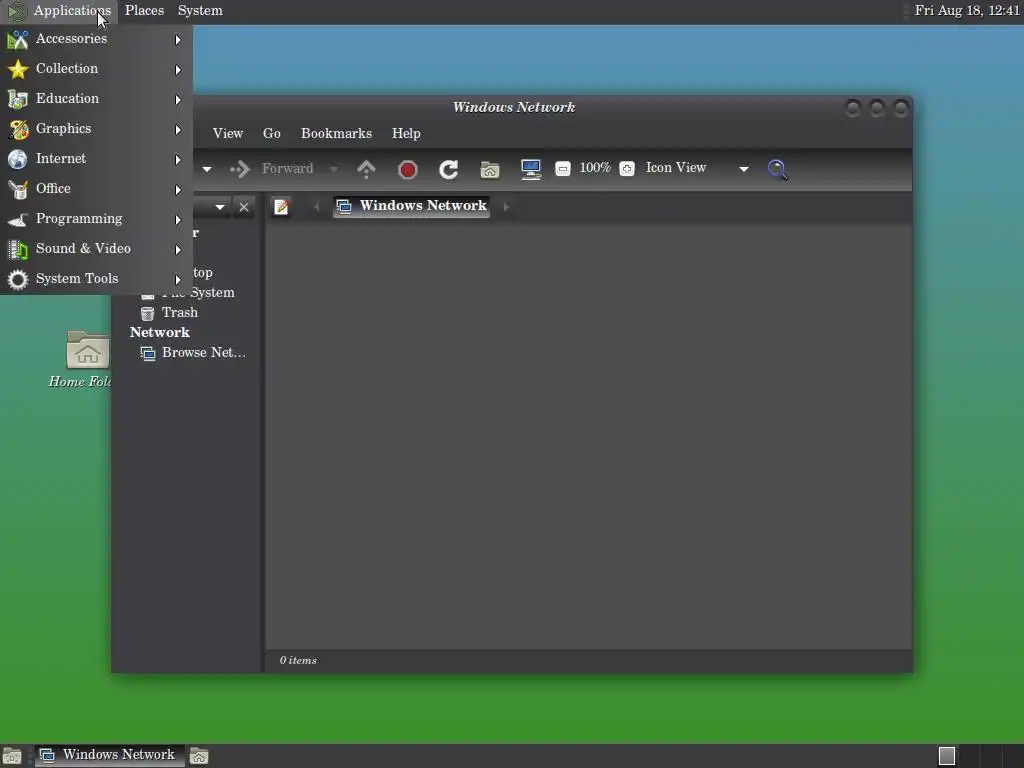Zoom out with the minus button

(562, 169)
